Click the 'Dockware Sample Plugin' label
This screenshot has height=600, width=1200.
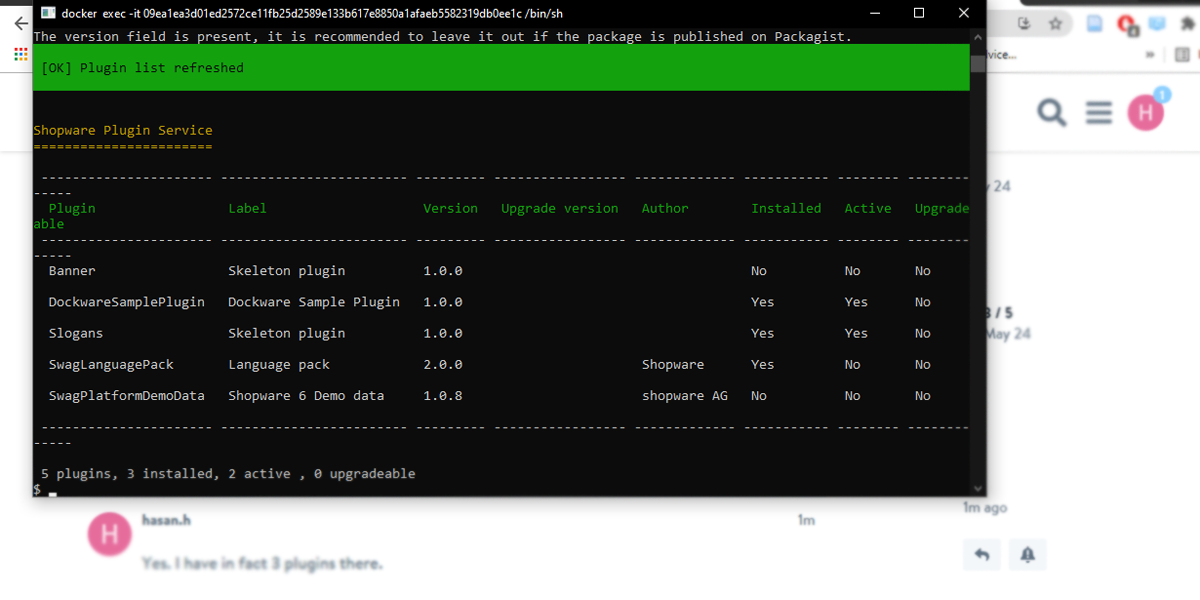pyautogui.click(x=314, y=301)
